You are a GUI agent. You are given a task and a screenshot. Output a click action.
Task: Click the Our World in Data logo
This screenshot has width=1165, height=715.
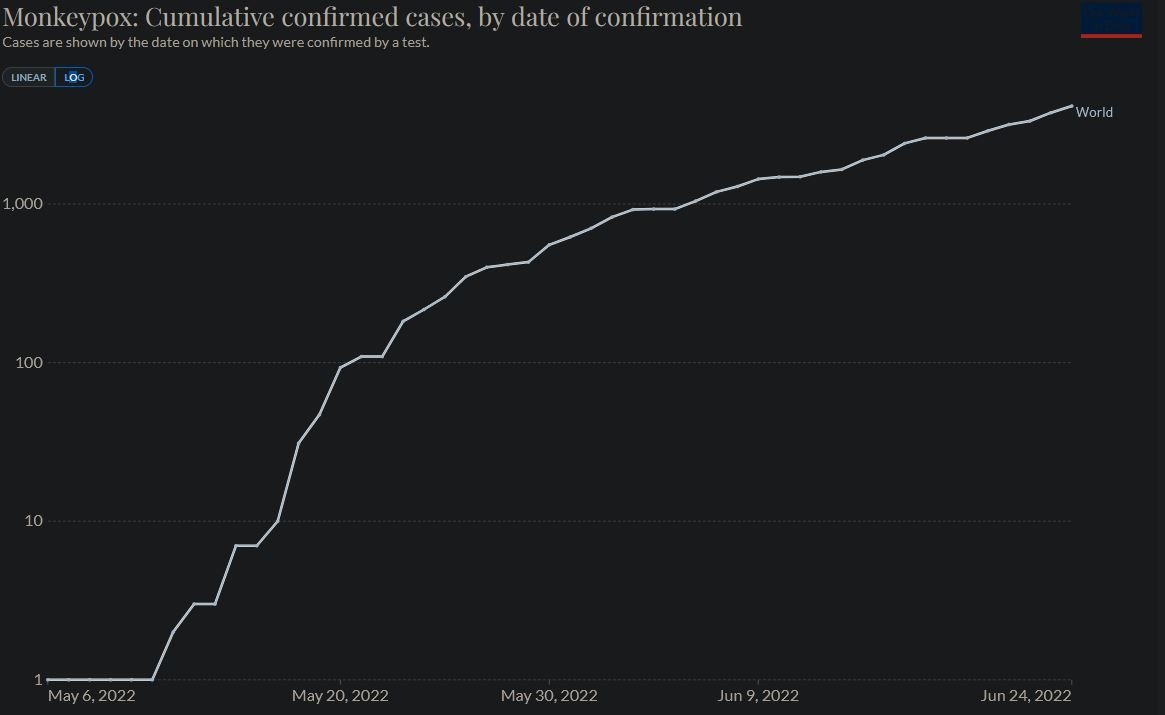click(1111, 21)
